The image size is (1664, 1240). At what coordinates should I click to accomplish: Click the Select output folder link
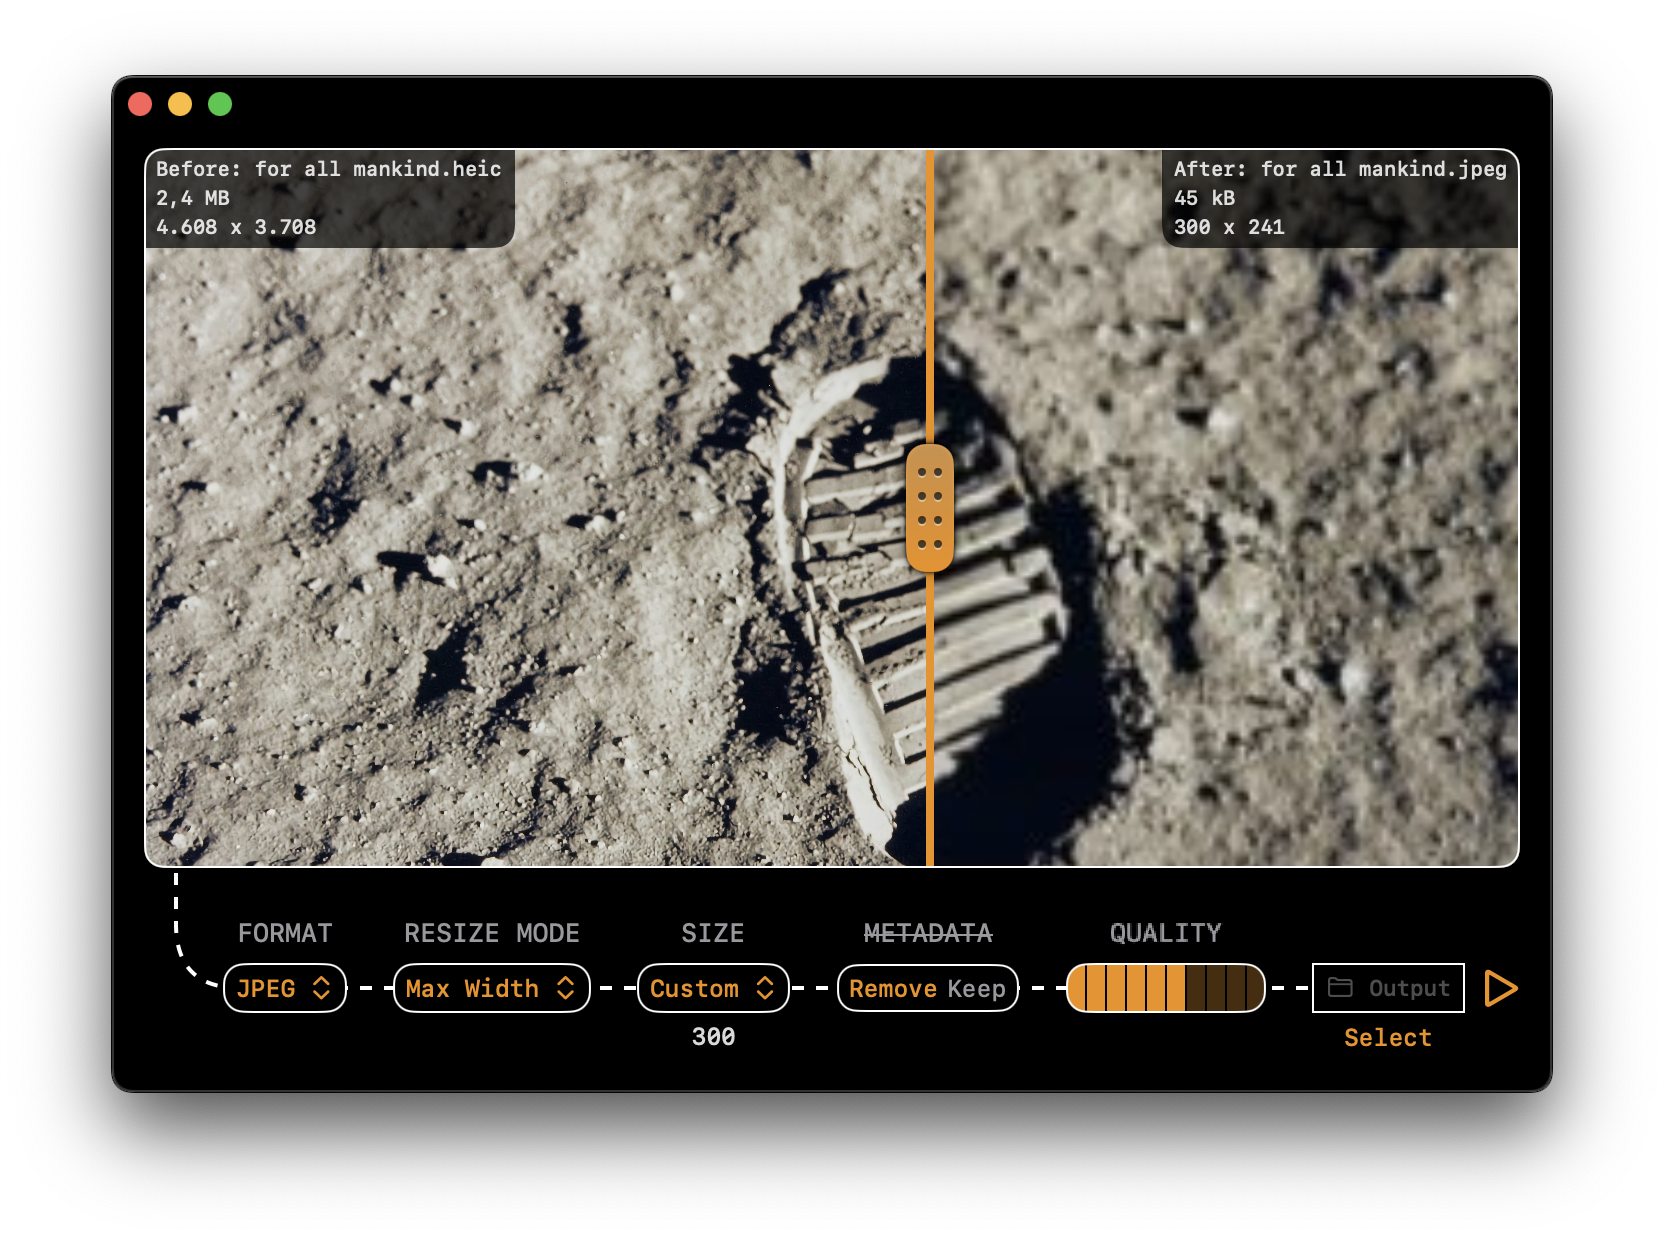pyautogui.click(x=1387, y=1038)
